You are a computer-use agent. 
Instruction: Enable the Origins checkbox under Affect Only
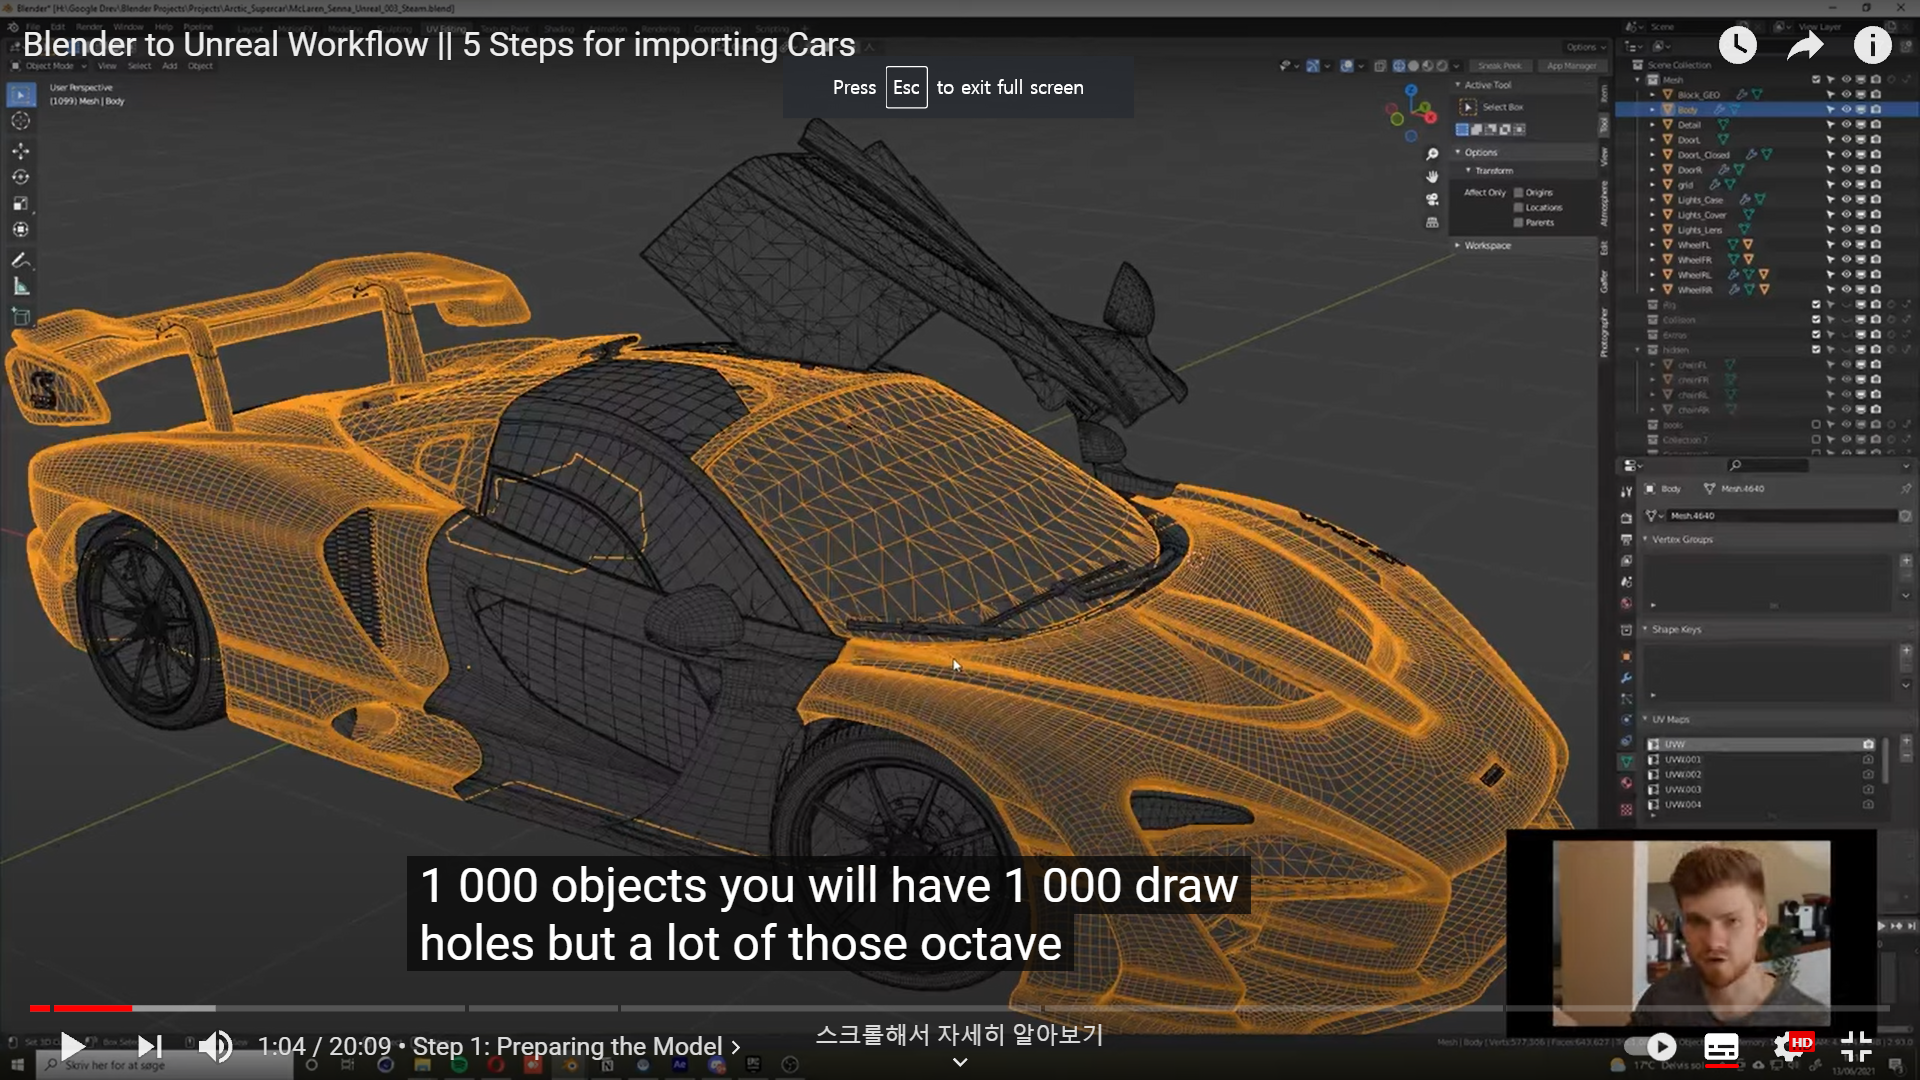click(x=1518, y=192)
